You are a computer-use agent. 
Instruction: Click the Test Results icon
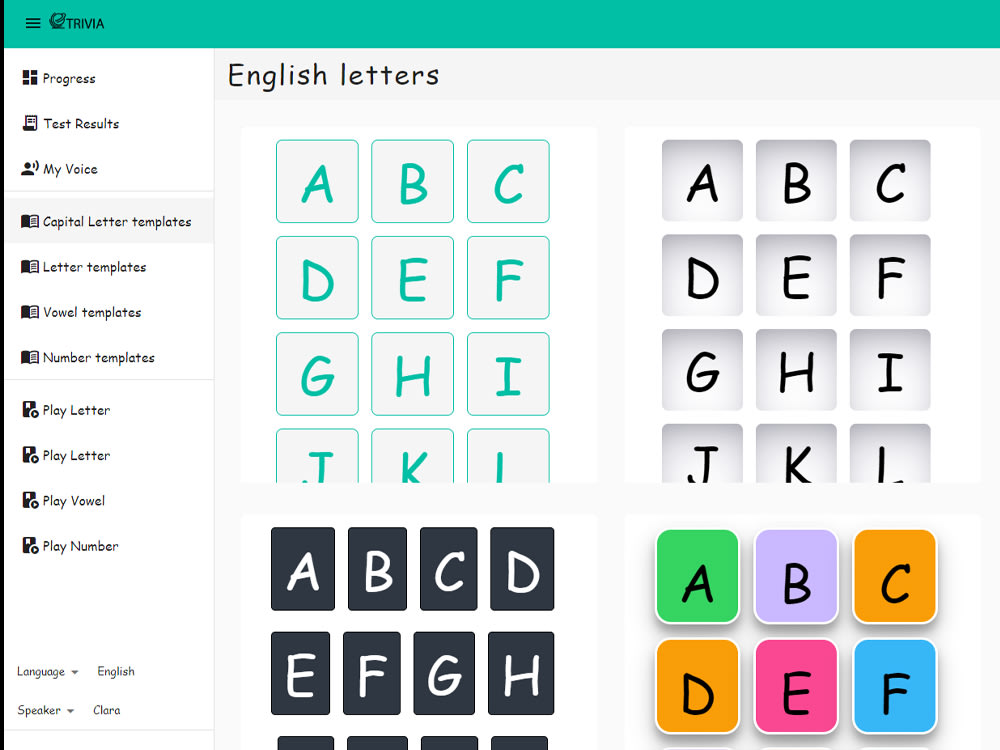[x=29, y=123]
